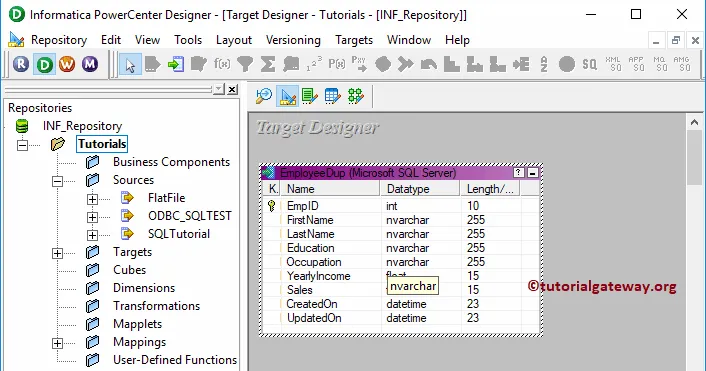Click the help question mark on EmployeeDup
706x371 pixels.
[519, 172]
